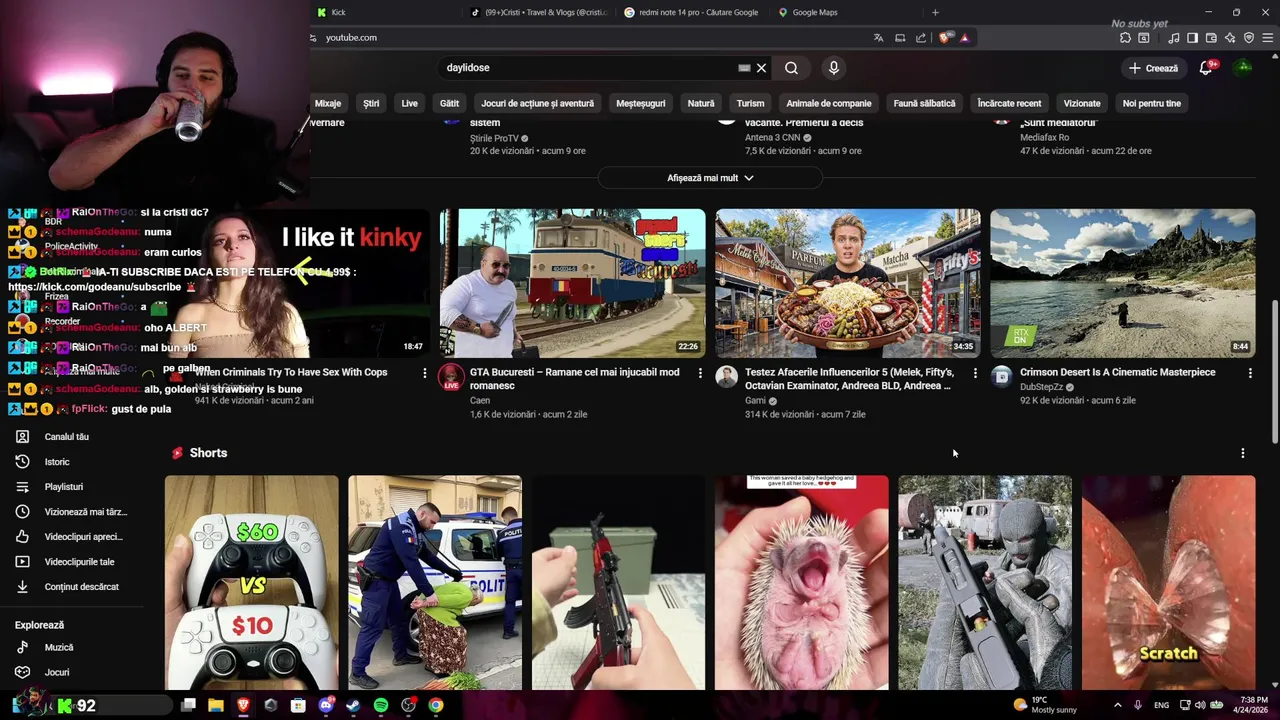
Task: Expand Afișează mai mult section
Action: [710, 178]
